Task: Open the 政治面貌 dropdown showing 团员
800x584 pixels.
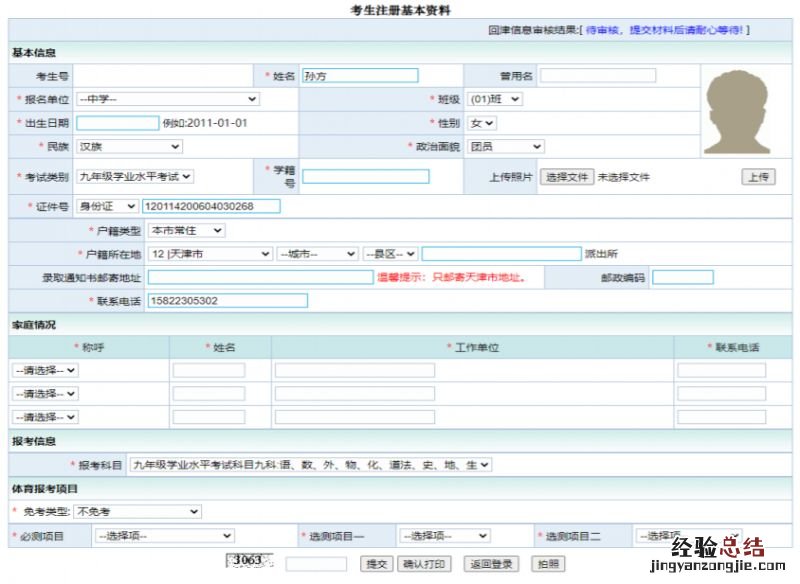Action: point(506,147)
